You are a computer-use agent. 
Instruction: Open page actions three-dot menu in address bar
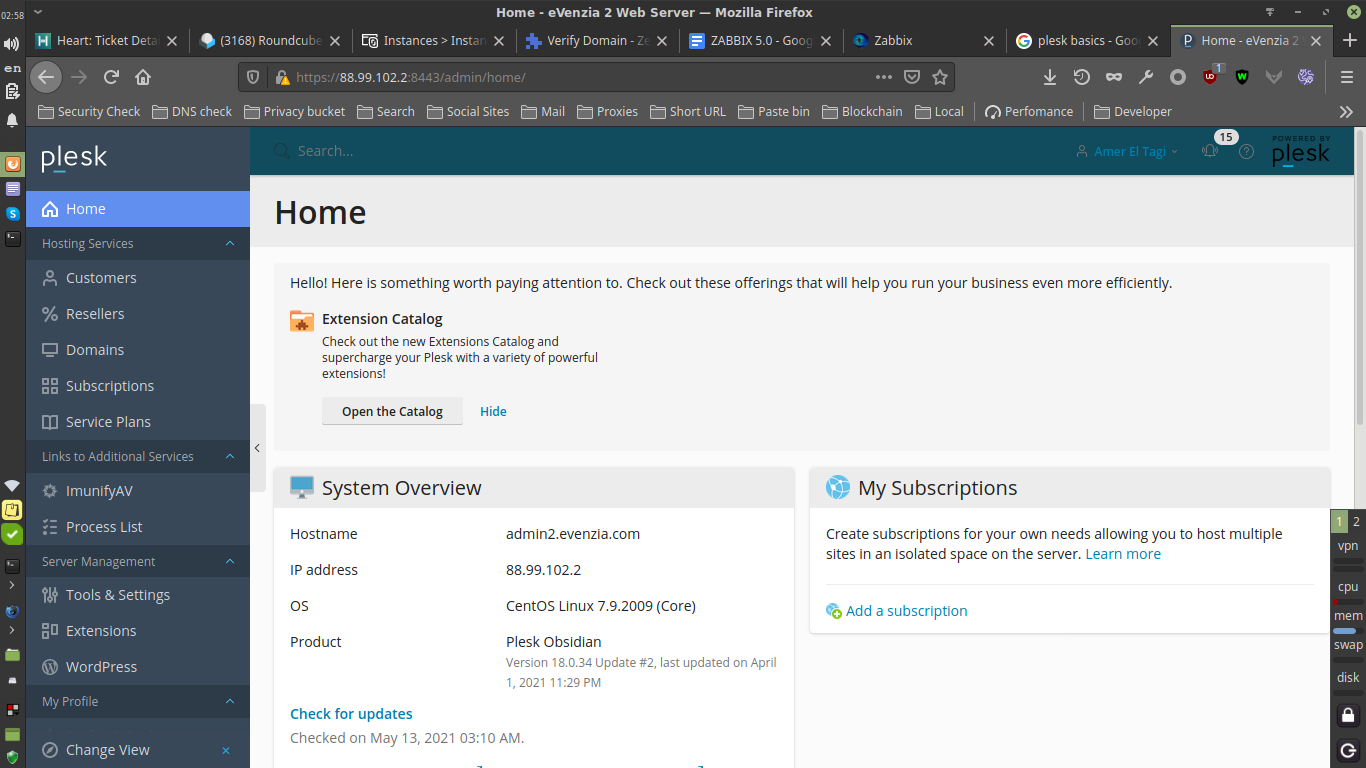pos(884,77)
